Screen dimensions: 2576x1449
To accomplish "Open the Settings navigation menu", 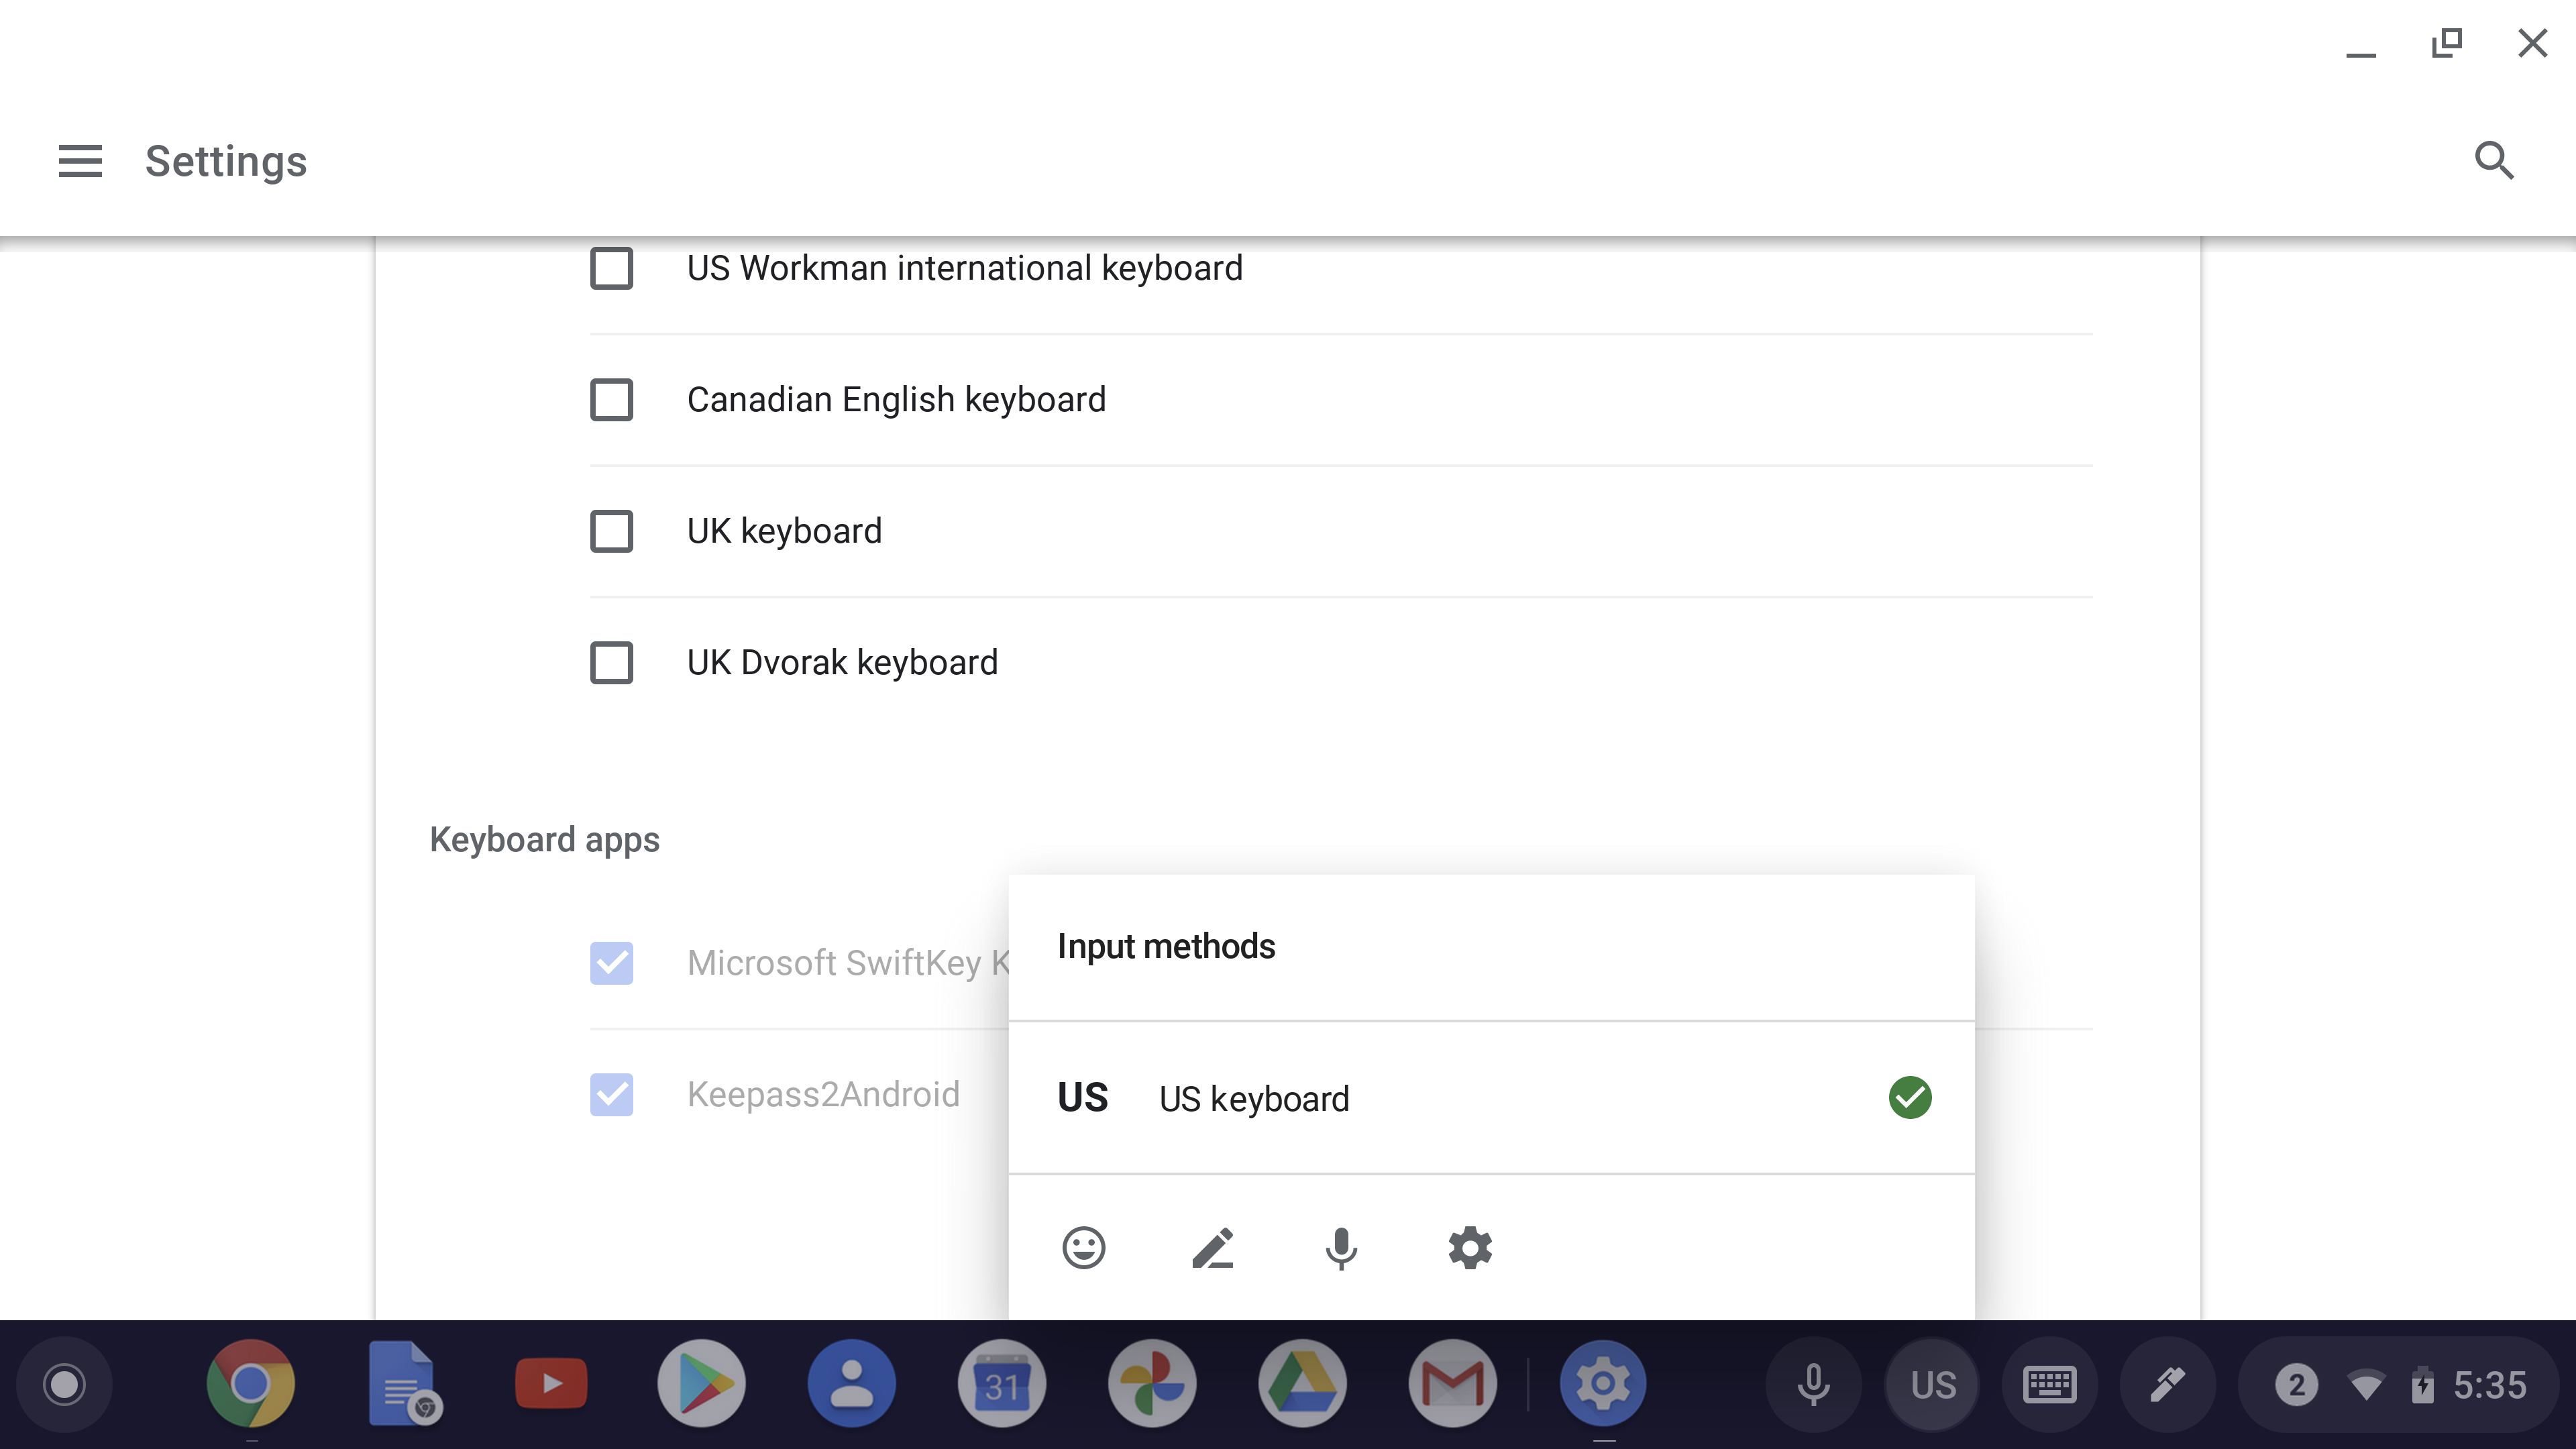I will (x=80, y=161).
